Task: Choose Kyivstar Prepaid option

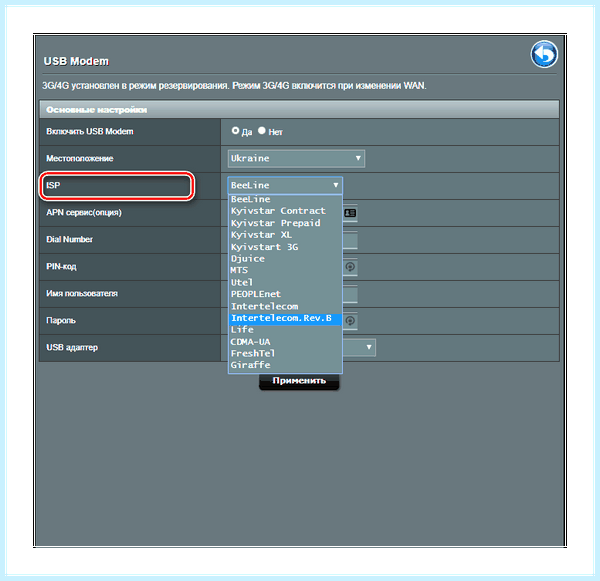Action: coord(285,223)
